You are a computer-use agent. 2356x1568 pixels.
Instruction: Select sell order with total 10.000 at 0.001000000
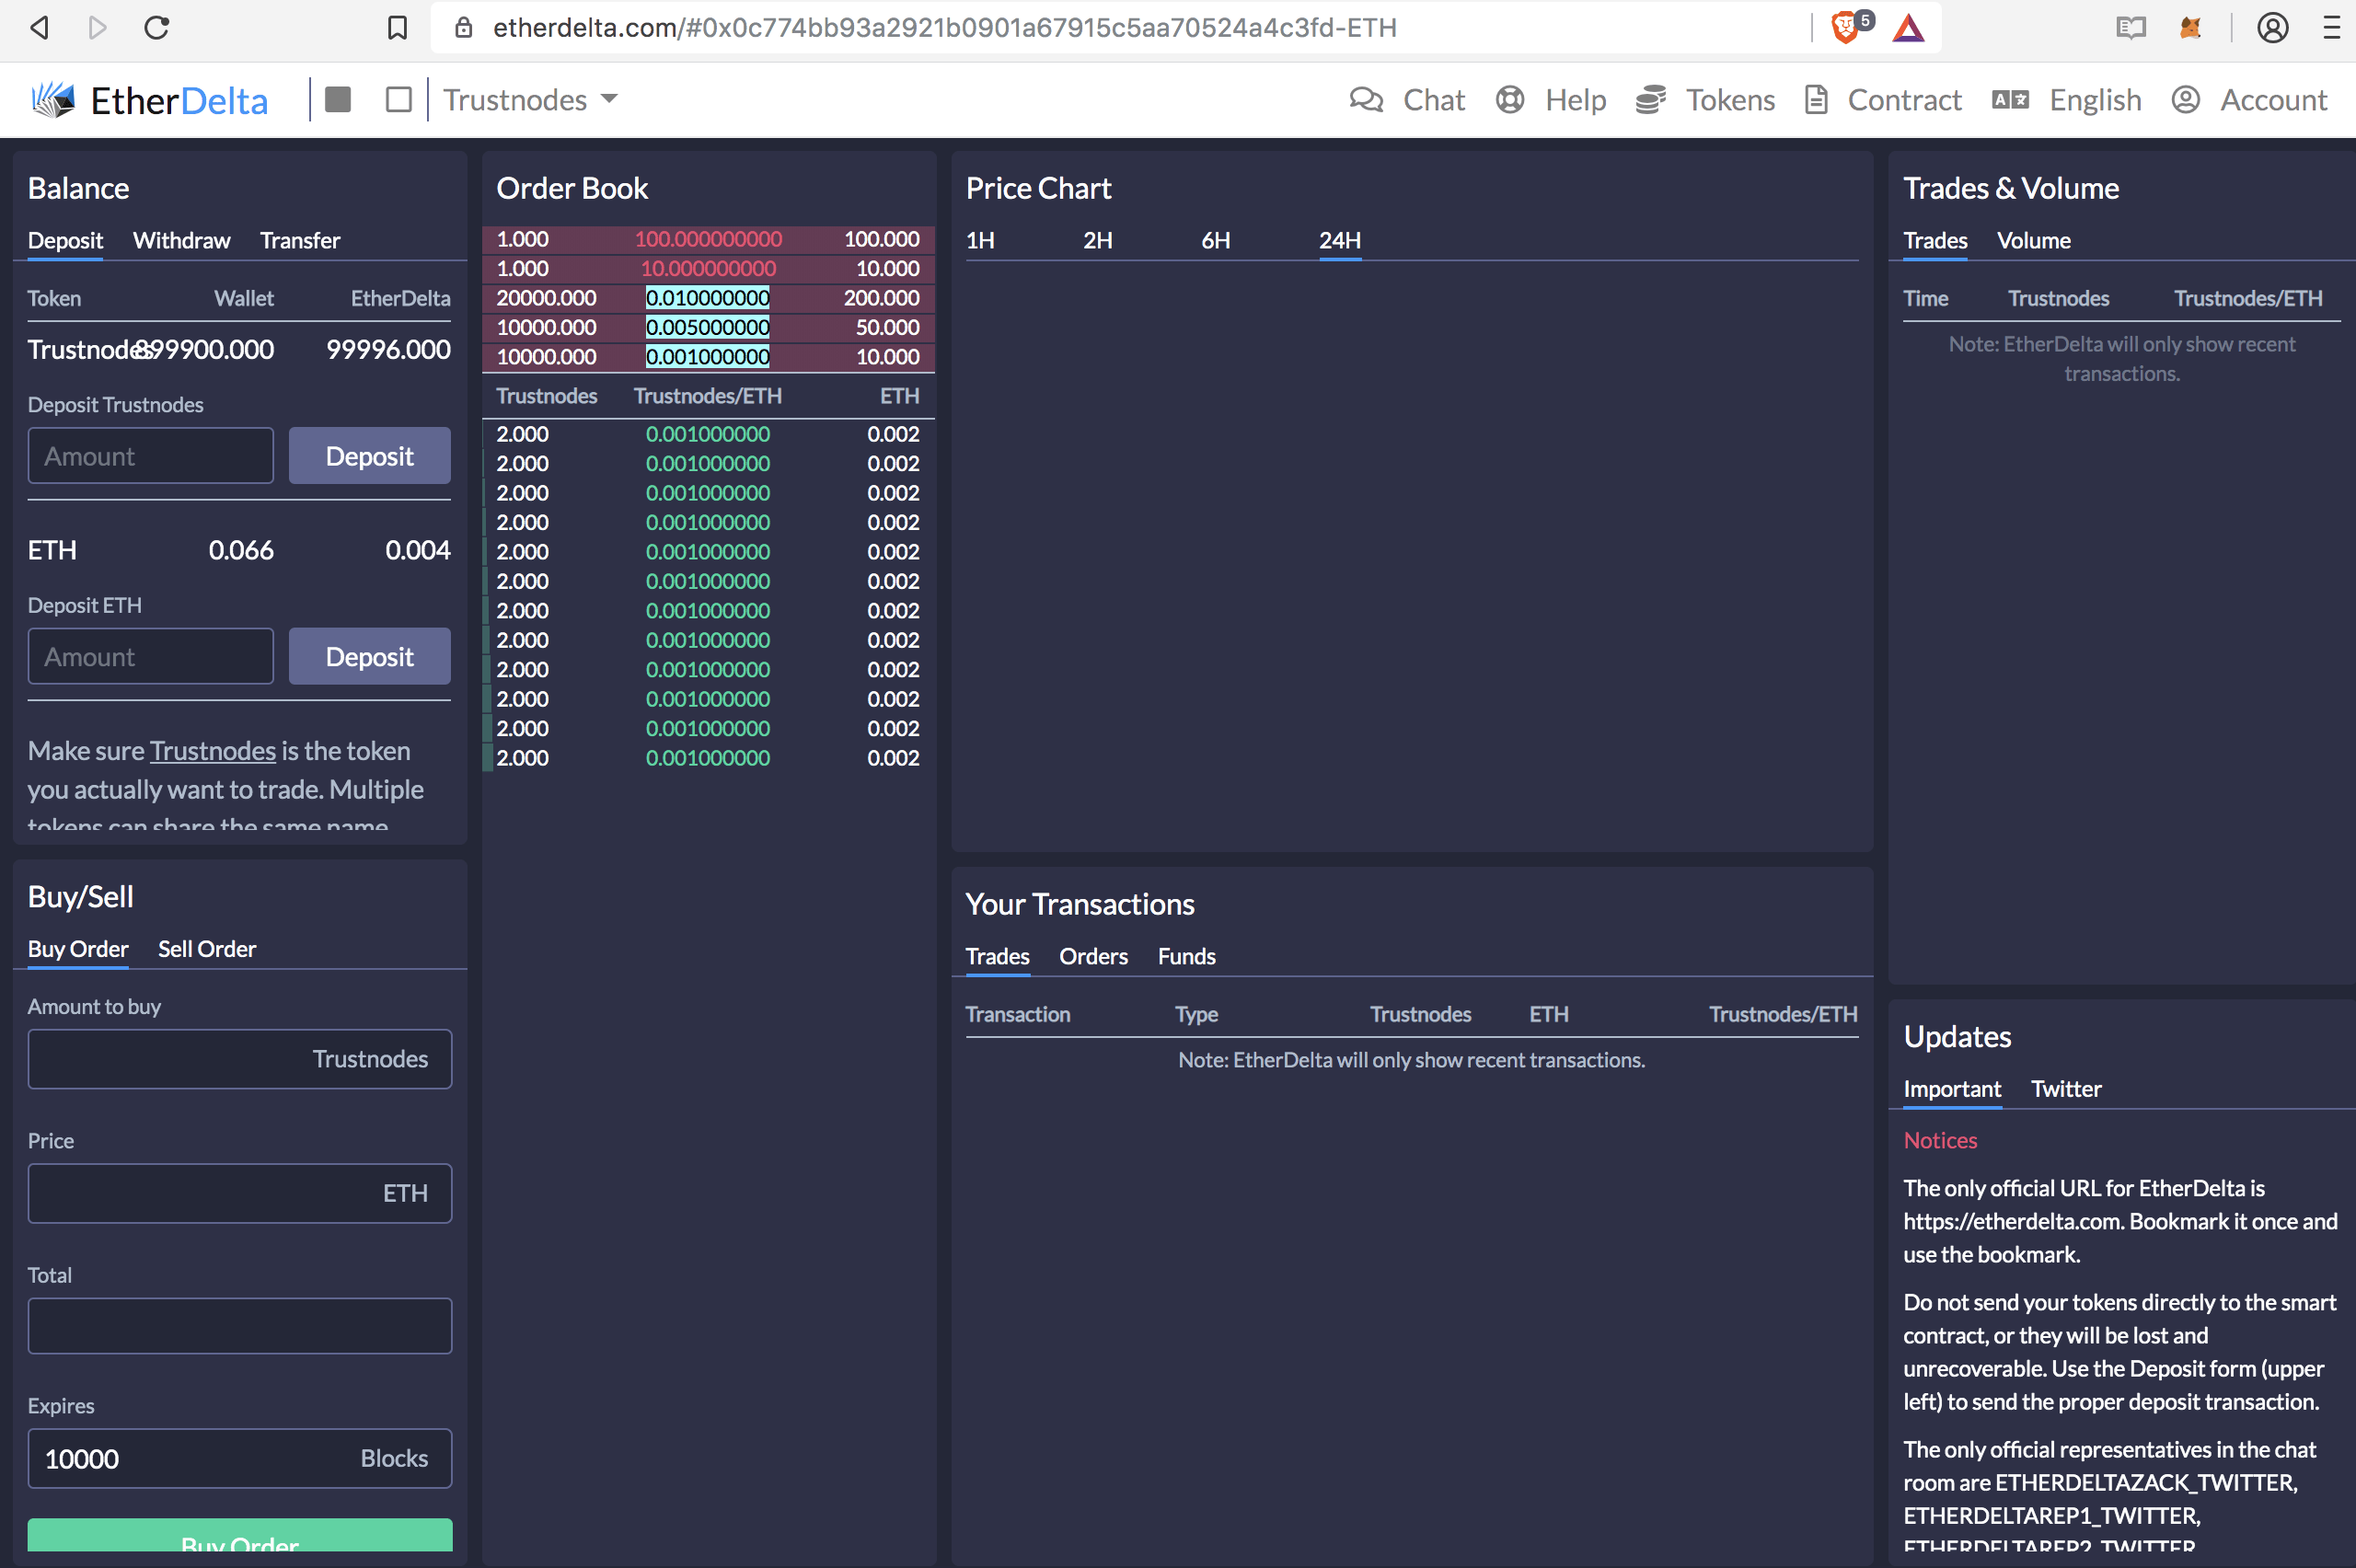point(708,357)
